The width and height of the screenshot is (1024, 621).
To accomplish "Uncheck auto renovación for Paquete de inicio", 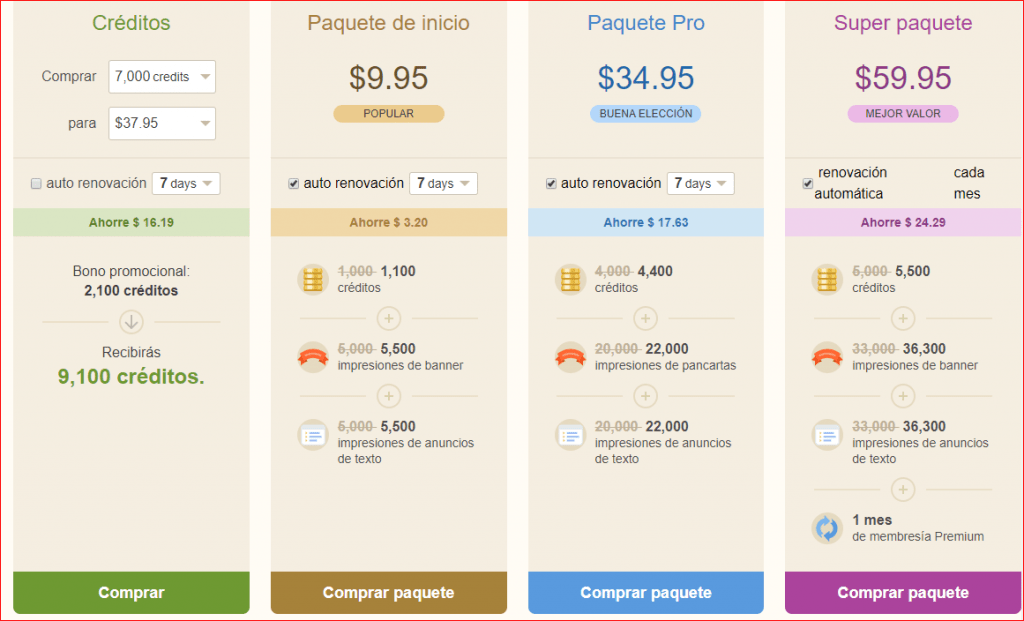I will pos(293,184).
